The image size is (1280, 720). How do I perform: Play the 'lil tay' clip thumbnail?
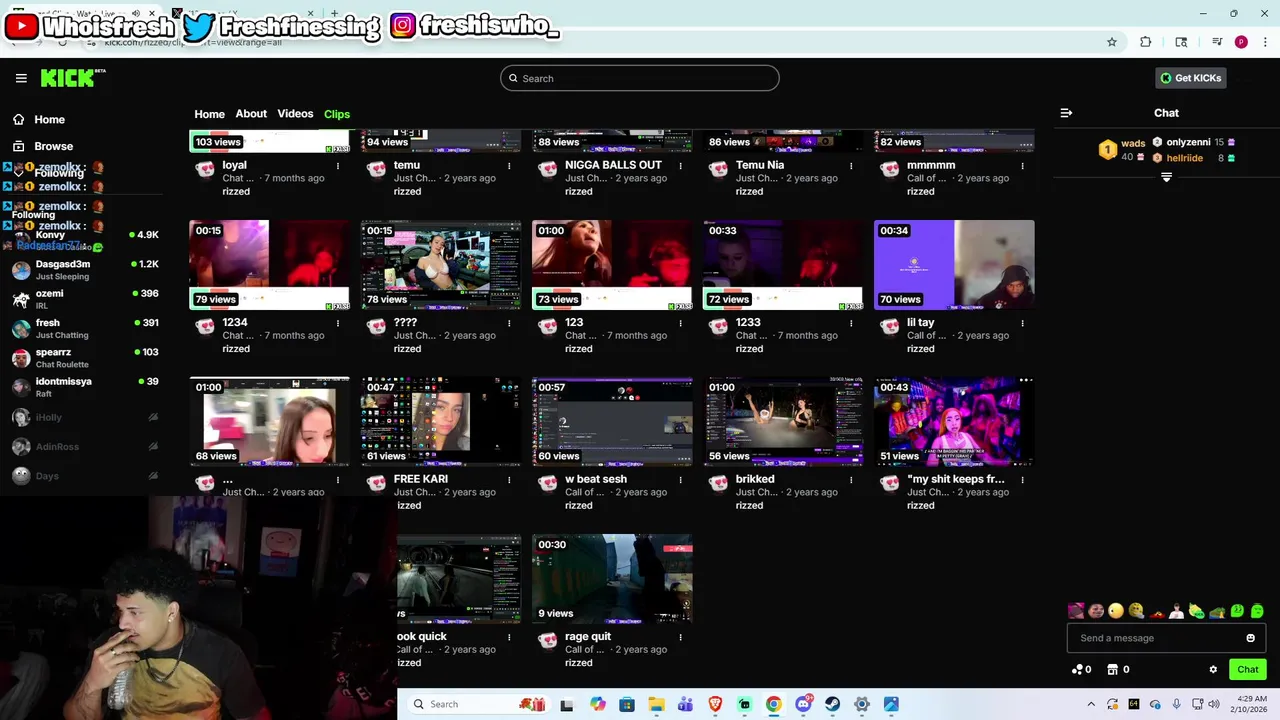click(x=954, y=265)
